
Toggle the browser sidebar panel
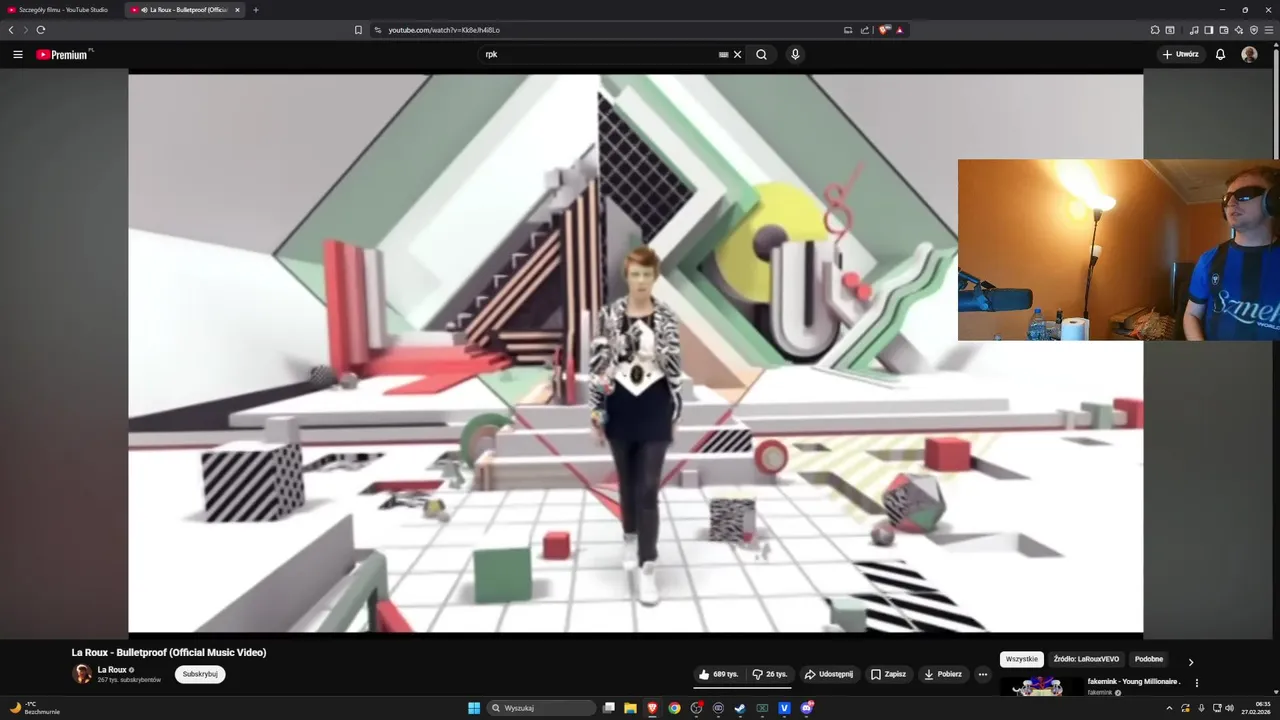coord(1209,30)
